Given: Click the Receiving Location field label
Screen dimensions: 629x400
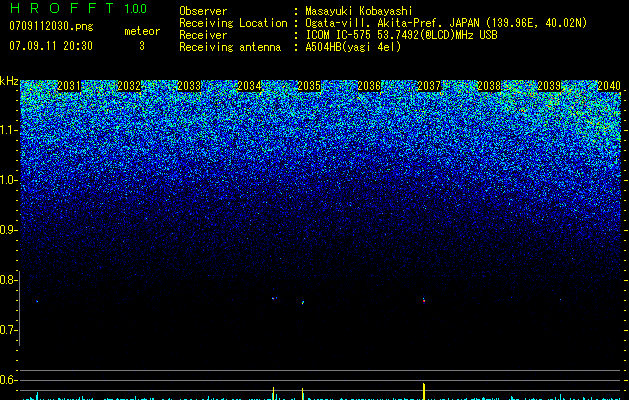Looking at the screenshot, I should (233, 23).
